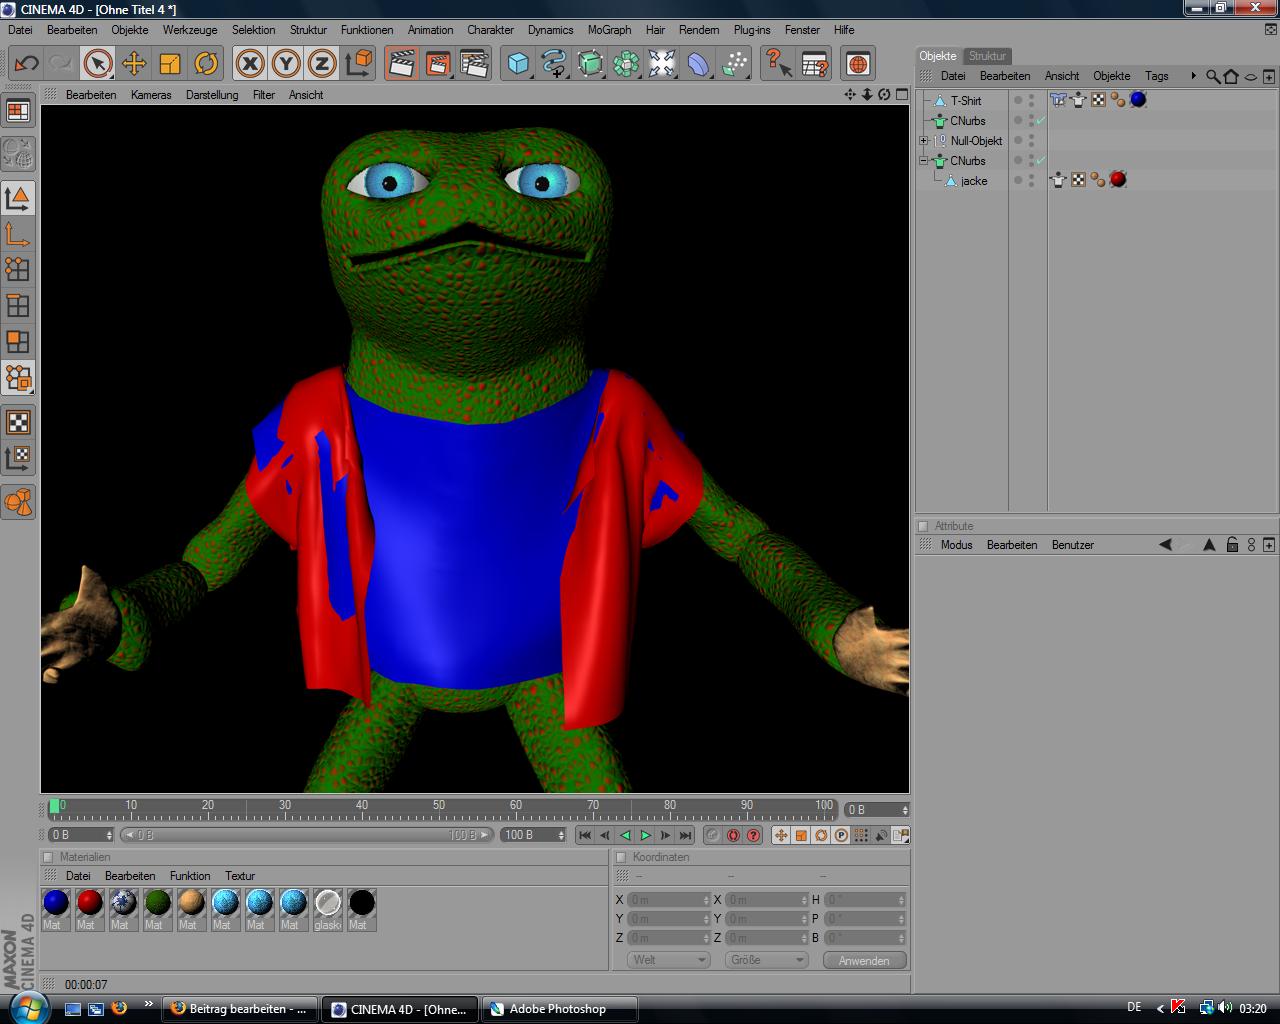Toggle Y axis lock
The width and height of the screenshot is (1280, 1024).
286,64
